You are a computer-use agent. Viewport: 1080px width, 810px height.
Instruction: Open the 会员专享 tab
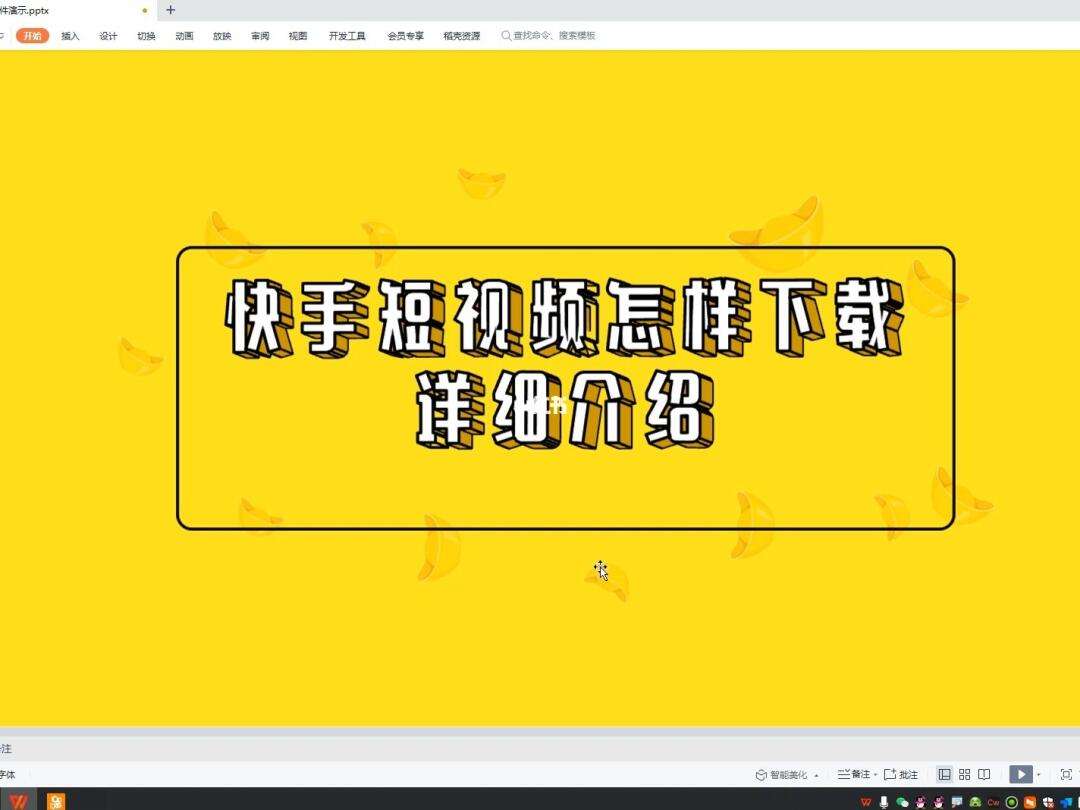coord(405,36)
